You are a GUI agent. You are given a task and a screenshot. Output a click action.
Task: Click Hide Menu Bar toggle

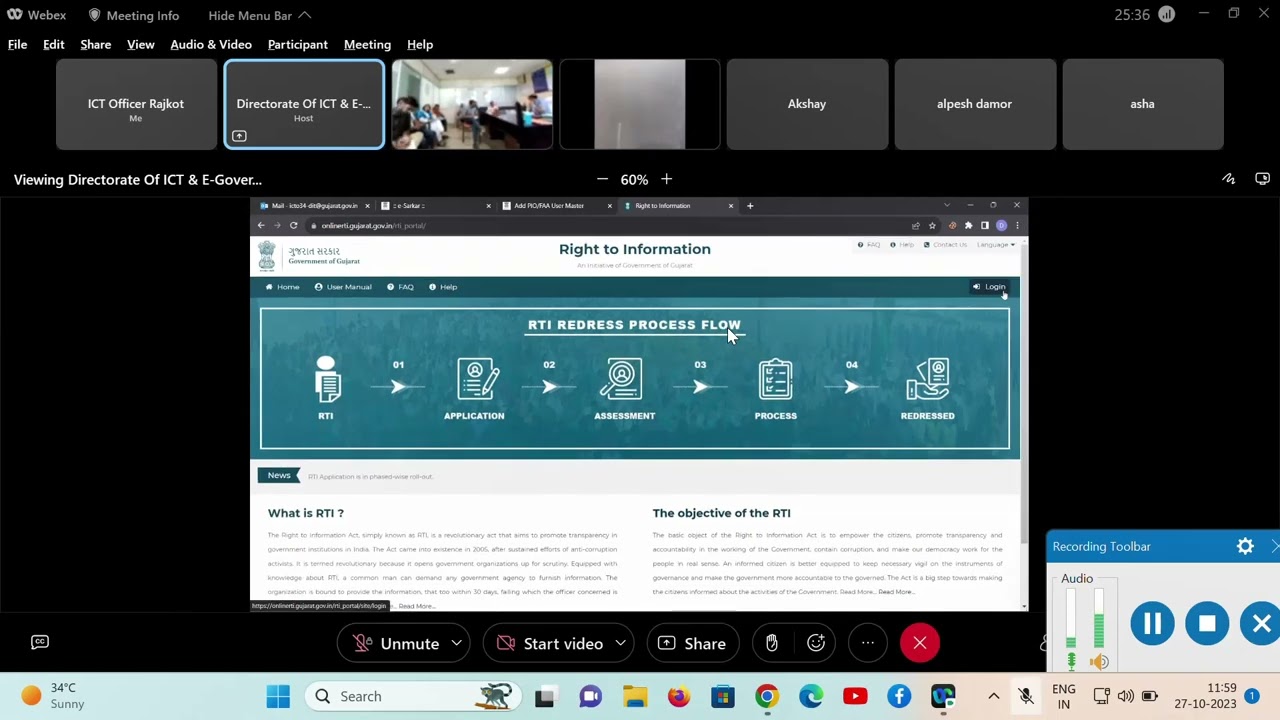[259, 15]
